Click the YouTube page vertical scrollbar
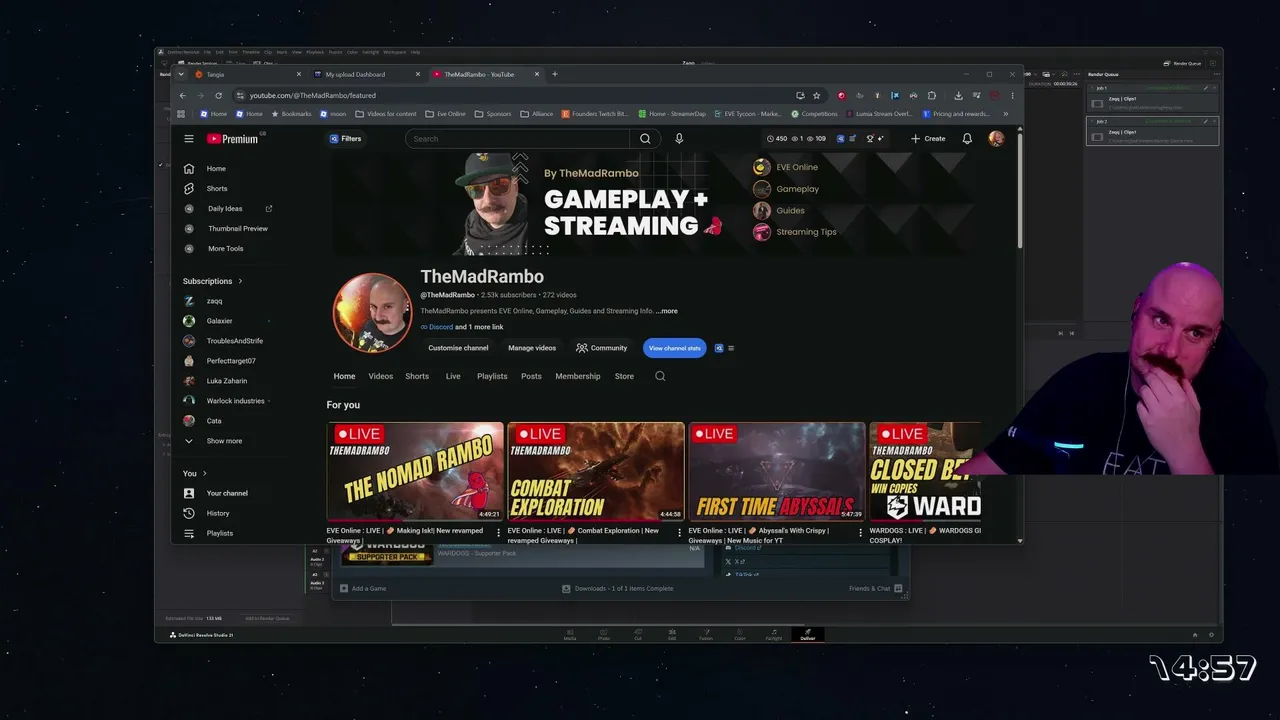 [1020, 190]
